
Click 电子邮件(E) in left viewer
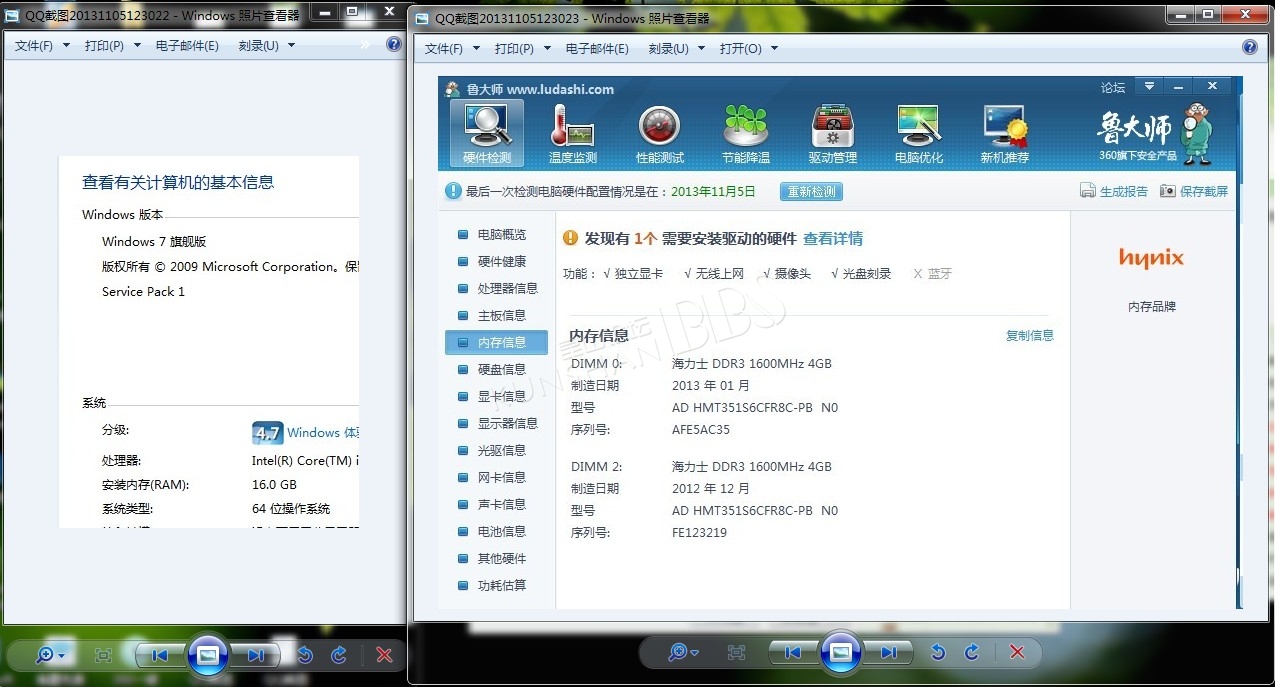(x=187, y=45)
